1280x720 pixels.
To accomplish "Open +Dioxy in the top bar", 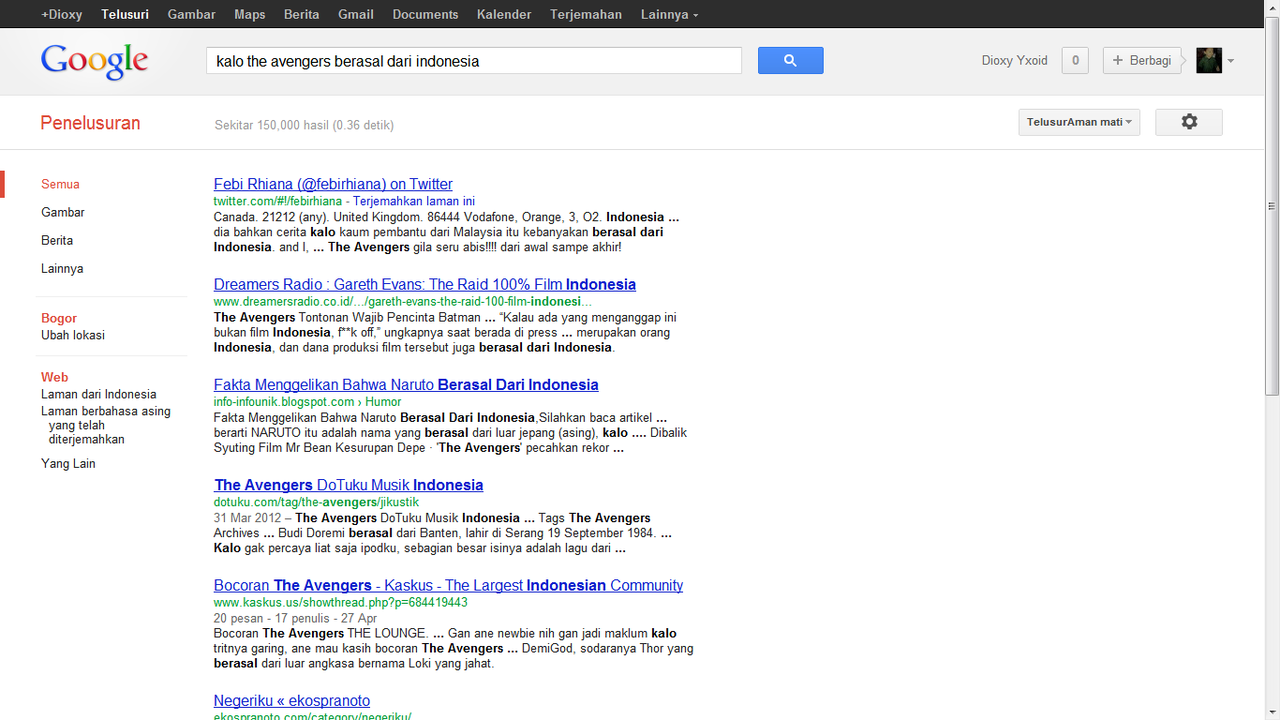I will point(62,14).
